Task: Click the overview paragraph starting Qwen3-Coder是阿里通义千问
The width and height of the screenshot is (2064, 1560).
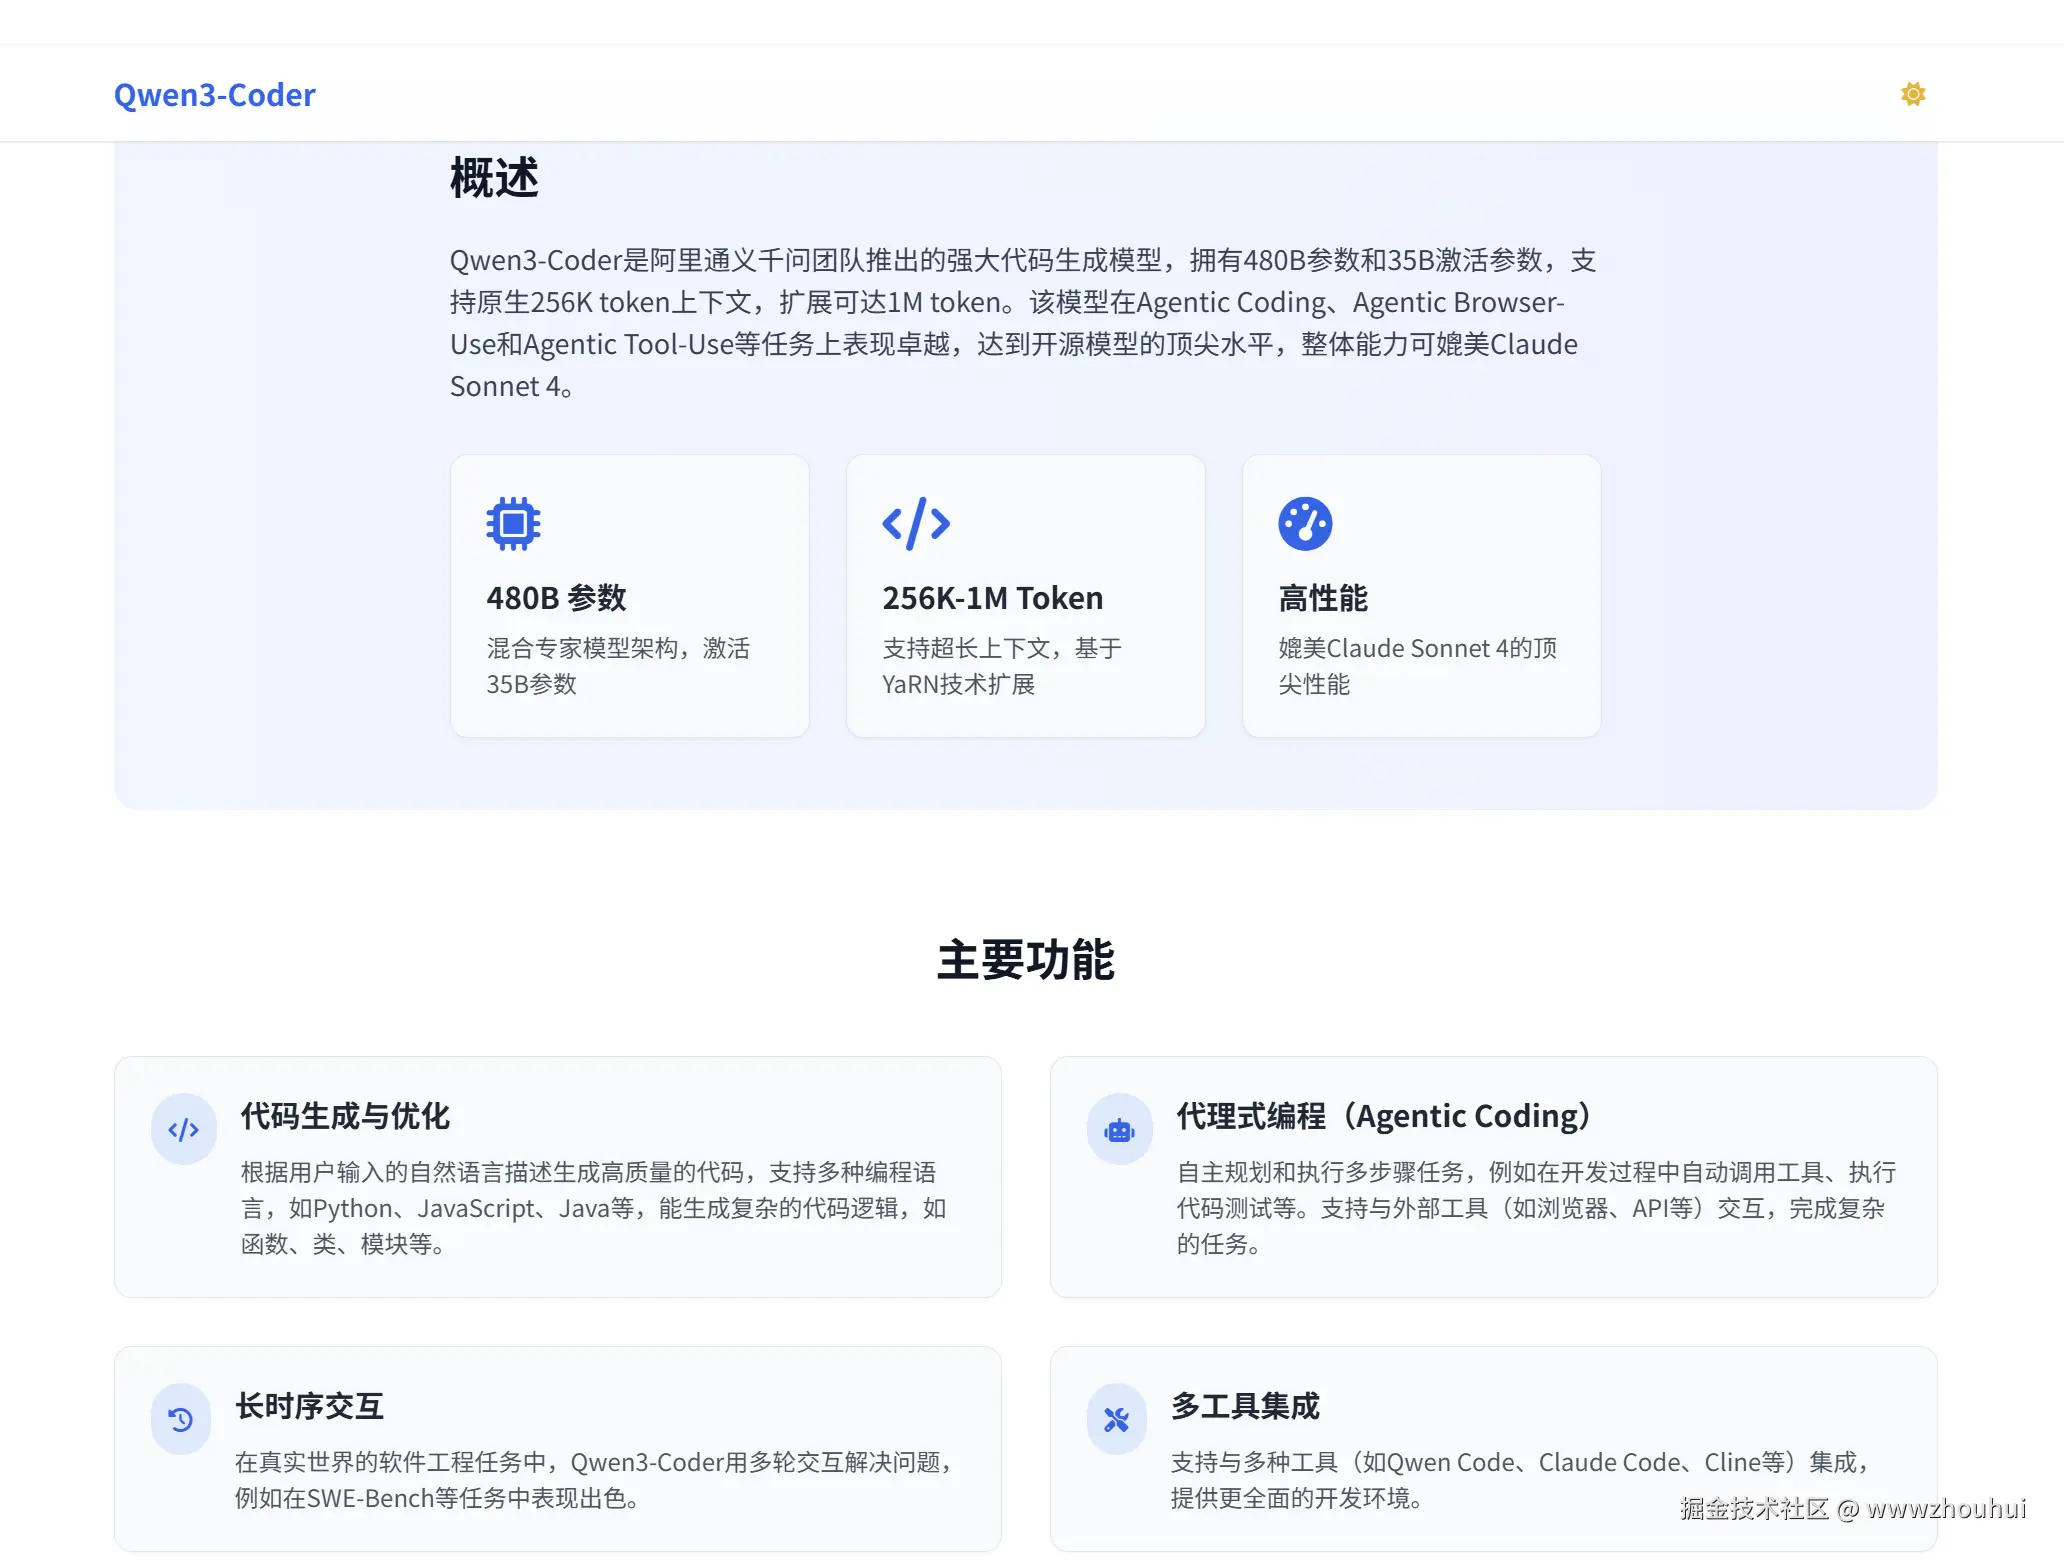Action: tap(1023, 323)
